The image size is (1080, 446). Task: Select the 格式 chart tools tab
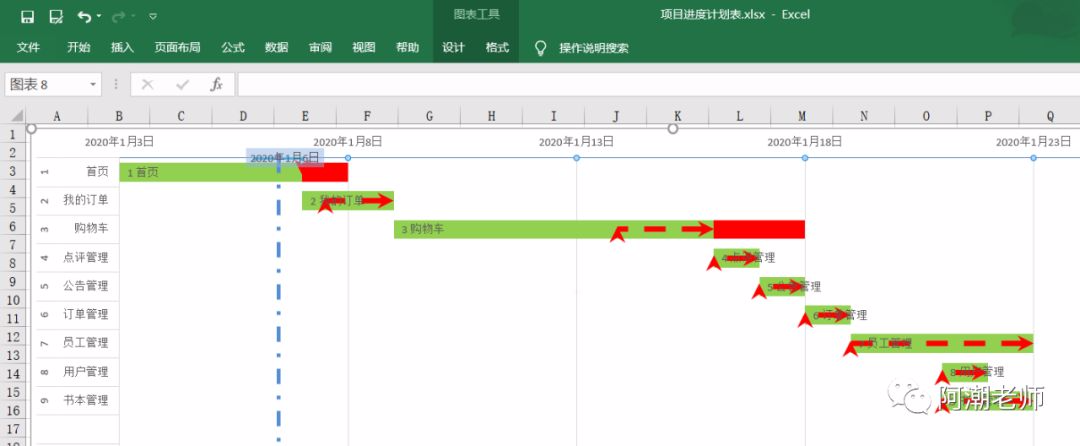pyautogui.click(x=497, y=47)
